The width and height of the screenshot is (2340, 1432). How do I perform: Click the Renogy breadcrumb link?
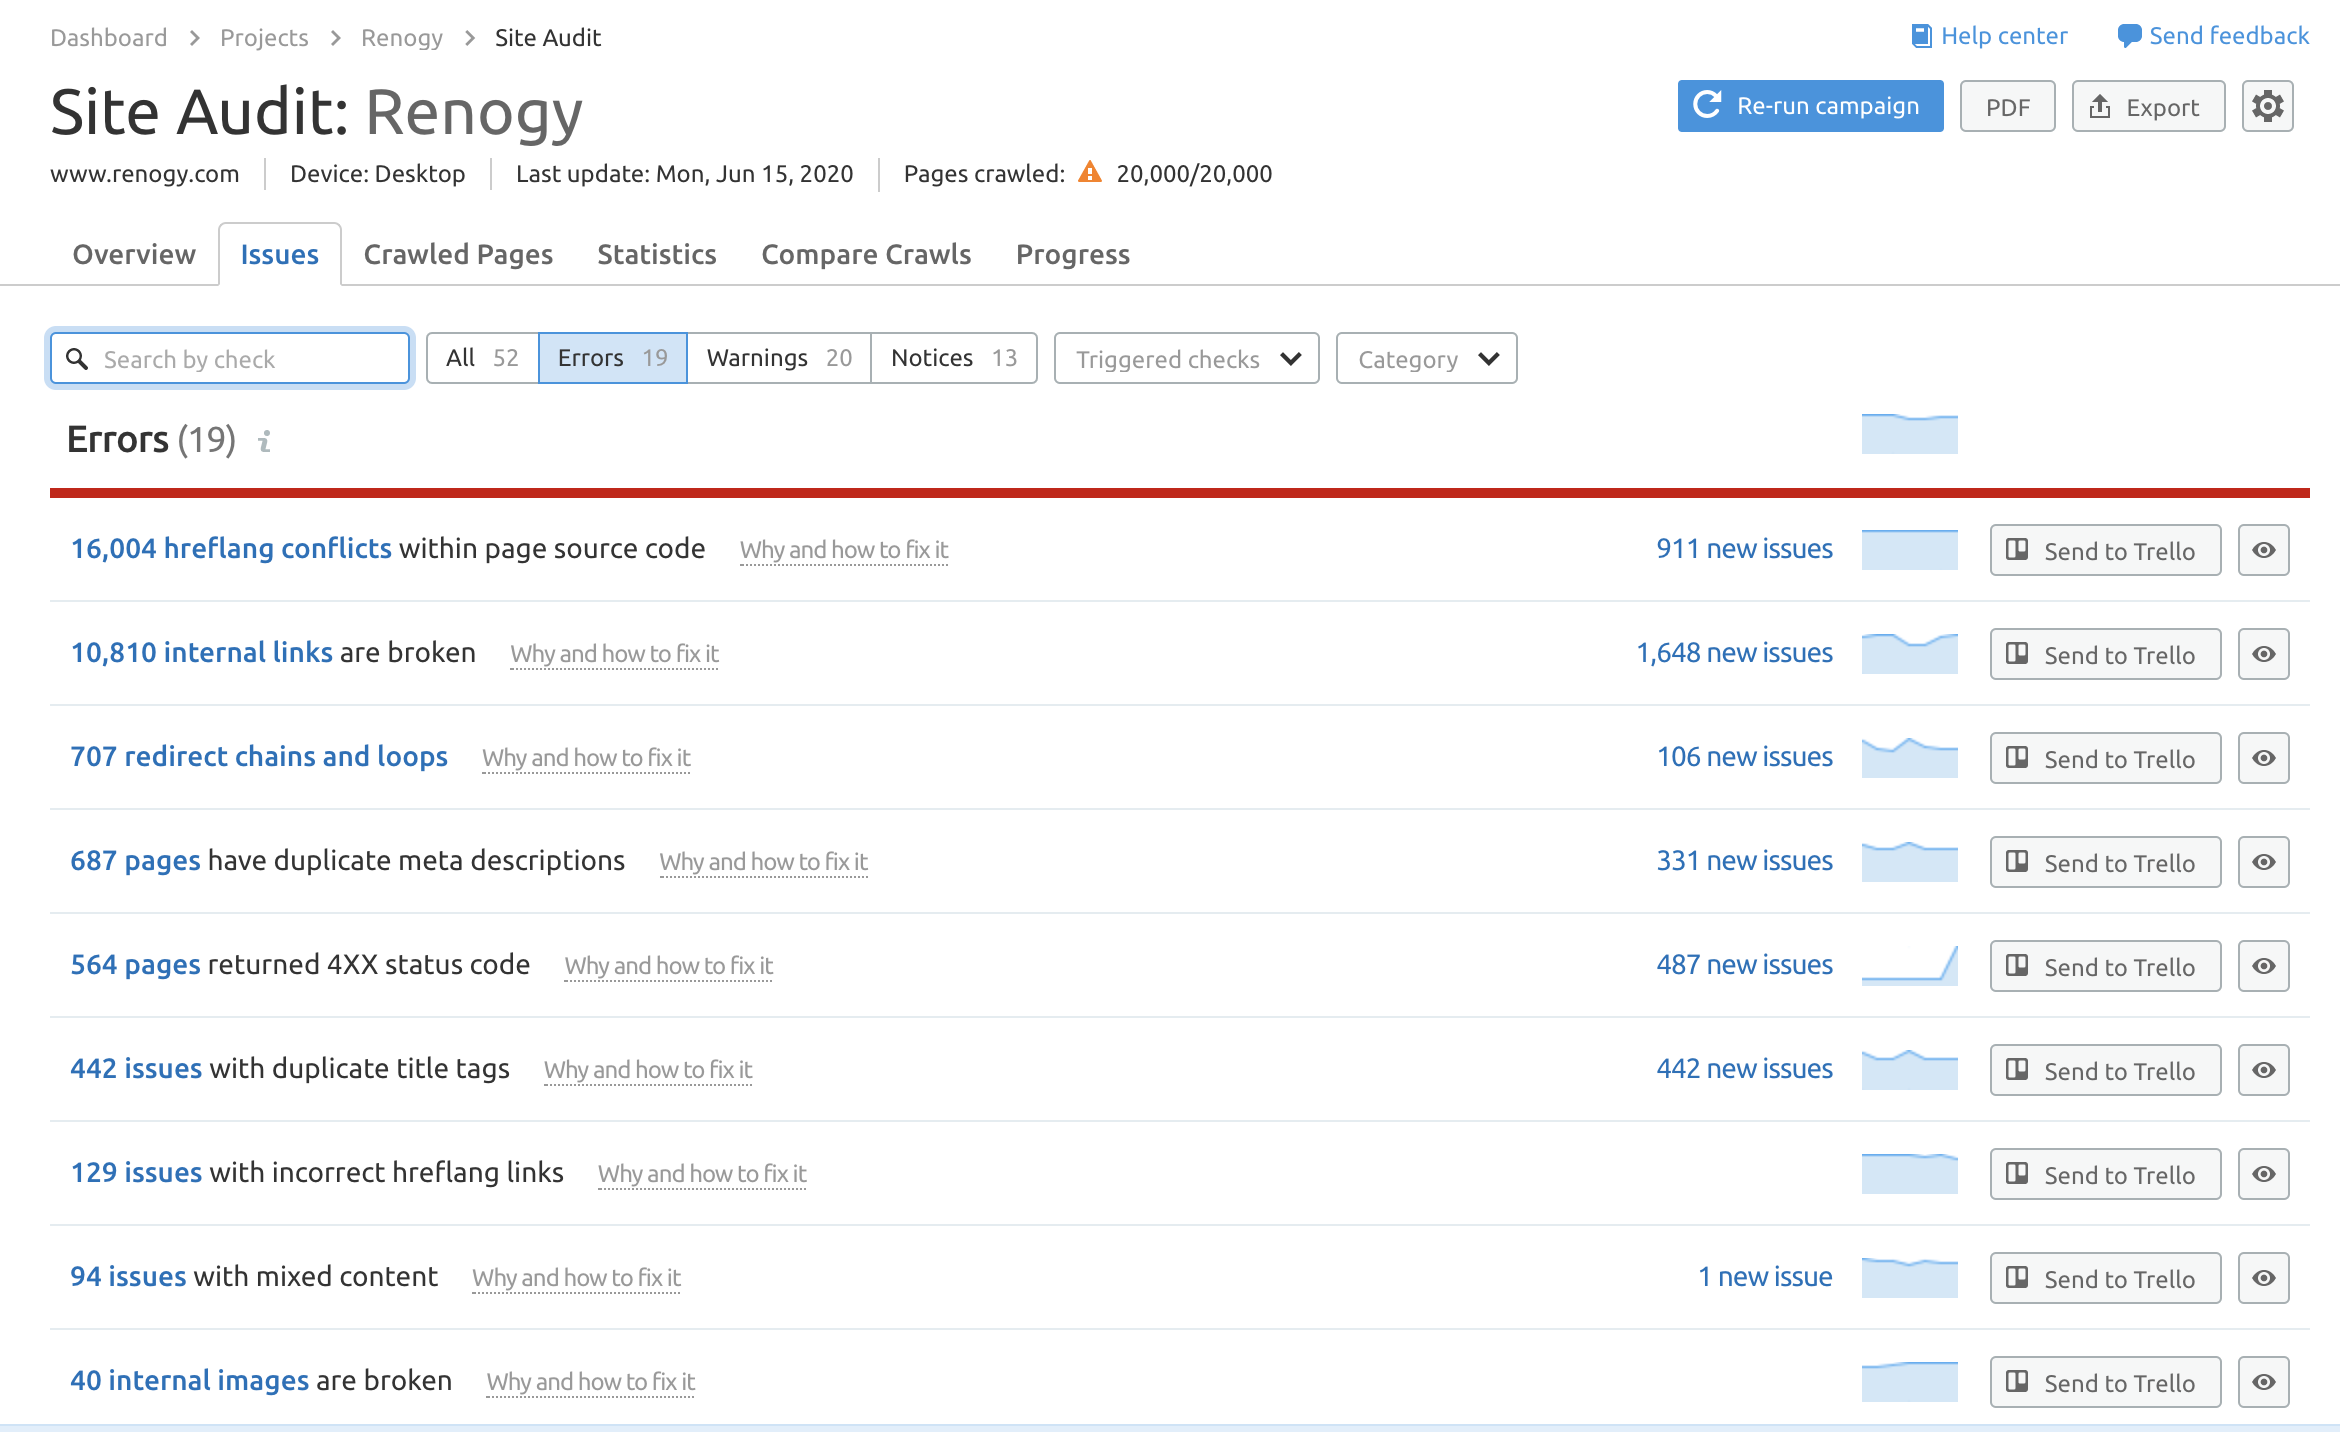tap(401, 38)
